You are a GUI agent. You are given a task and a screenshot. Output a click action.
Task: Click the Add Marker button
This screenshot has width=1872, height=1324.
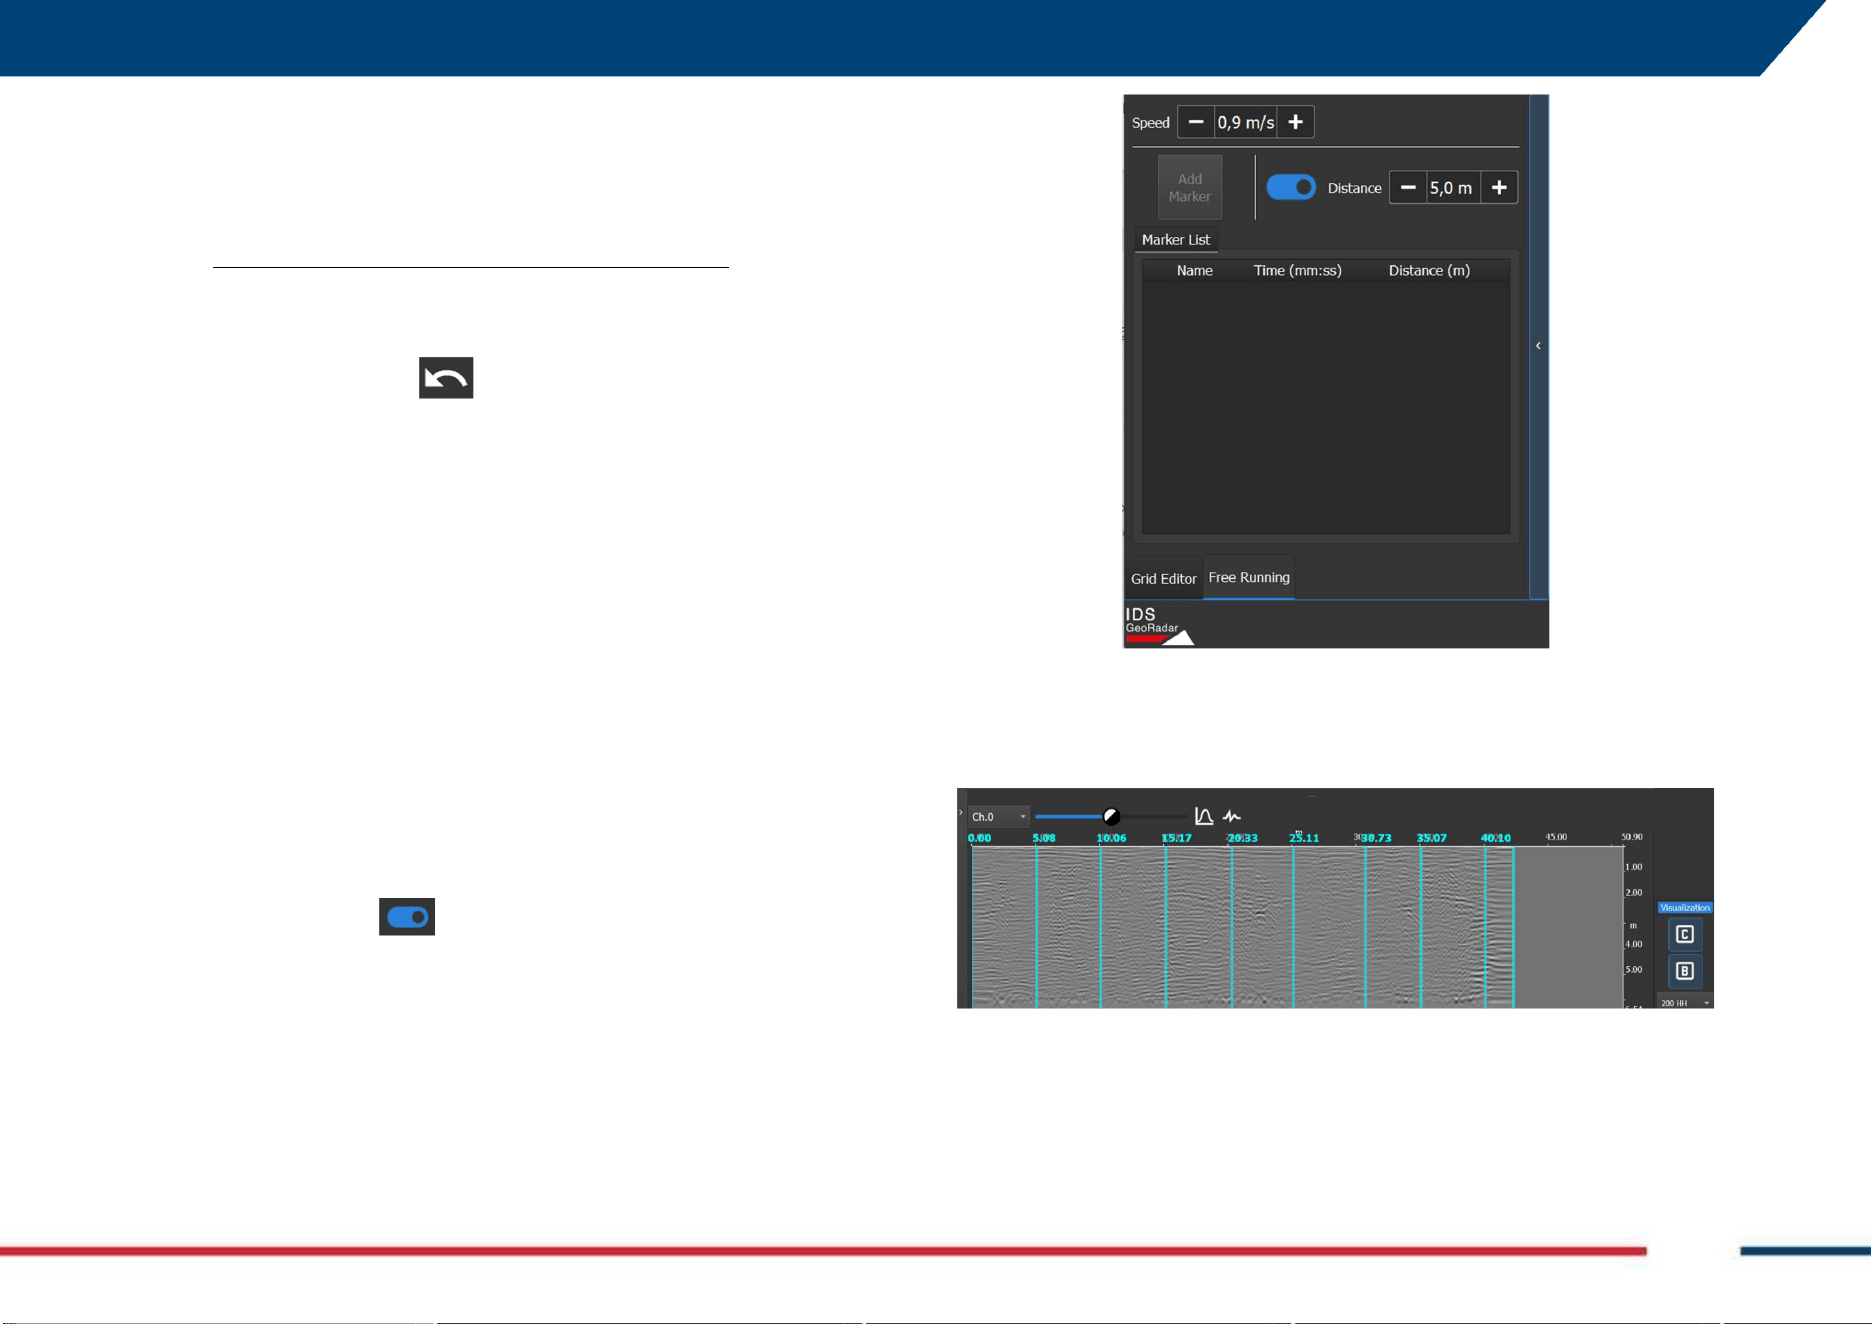pos(1190,188)
